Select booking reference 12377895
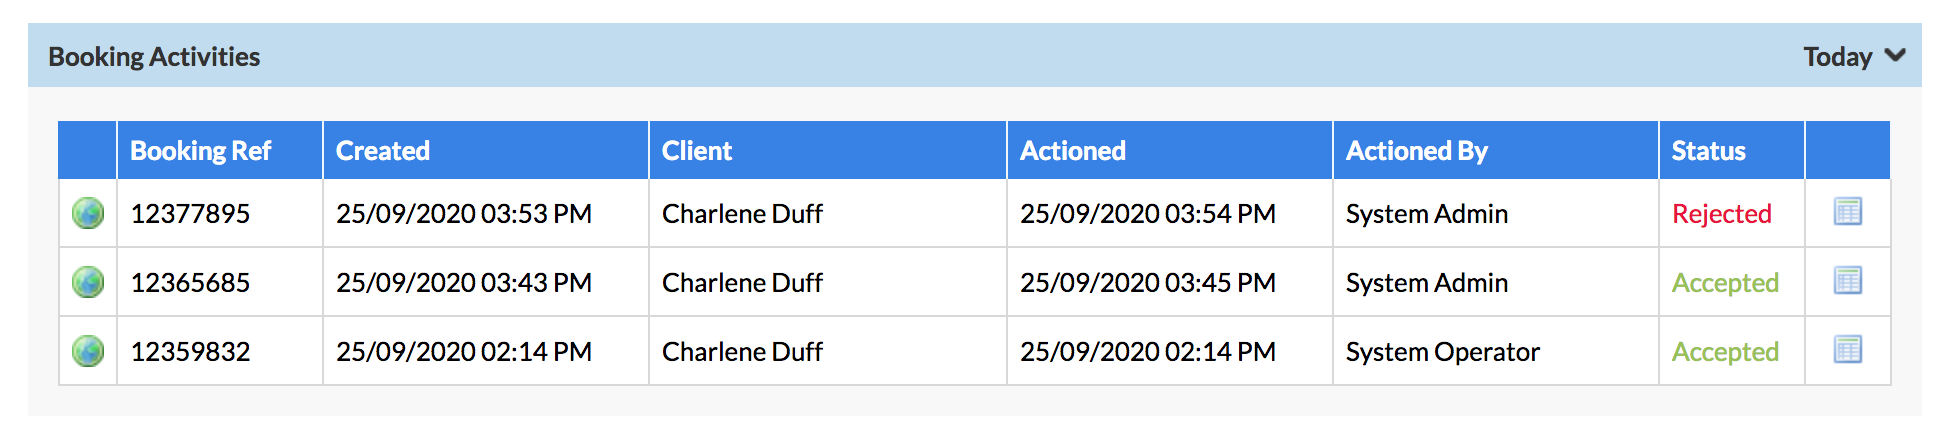This screenshot has height=436, width=1944. [x=190, y=214]
